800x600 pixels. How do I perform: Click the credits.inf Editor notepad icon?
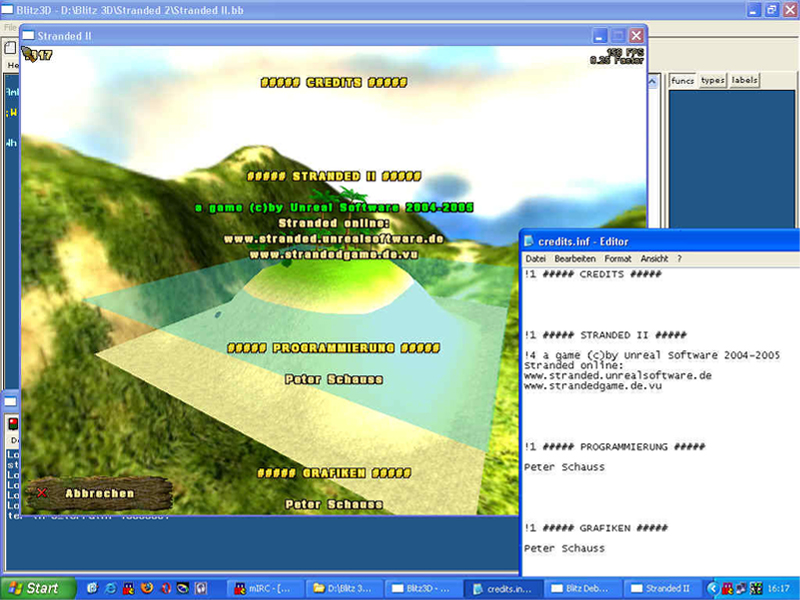(x=529, y=240)
